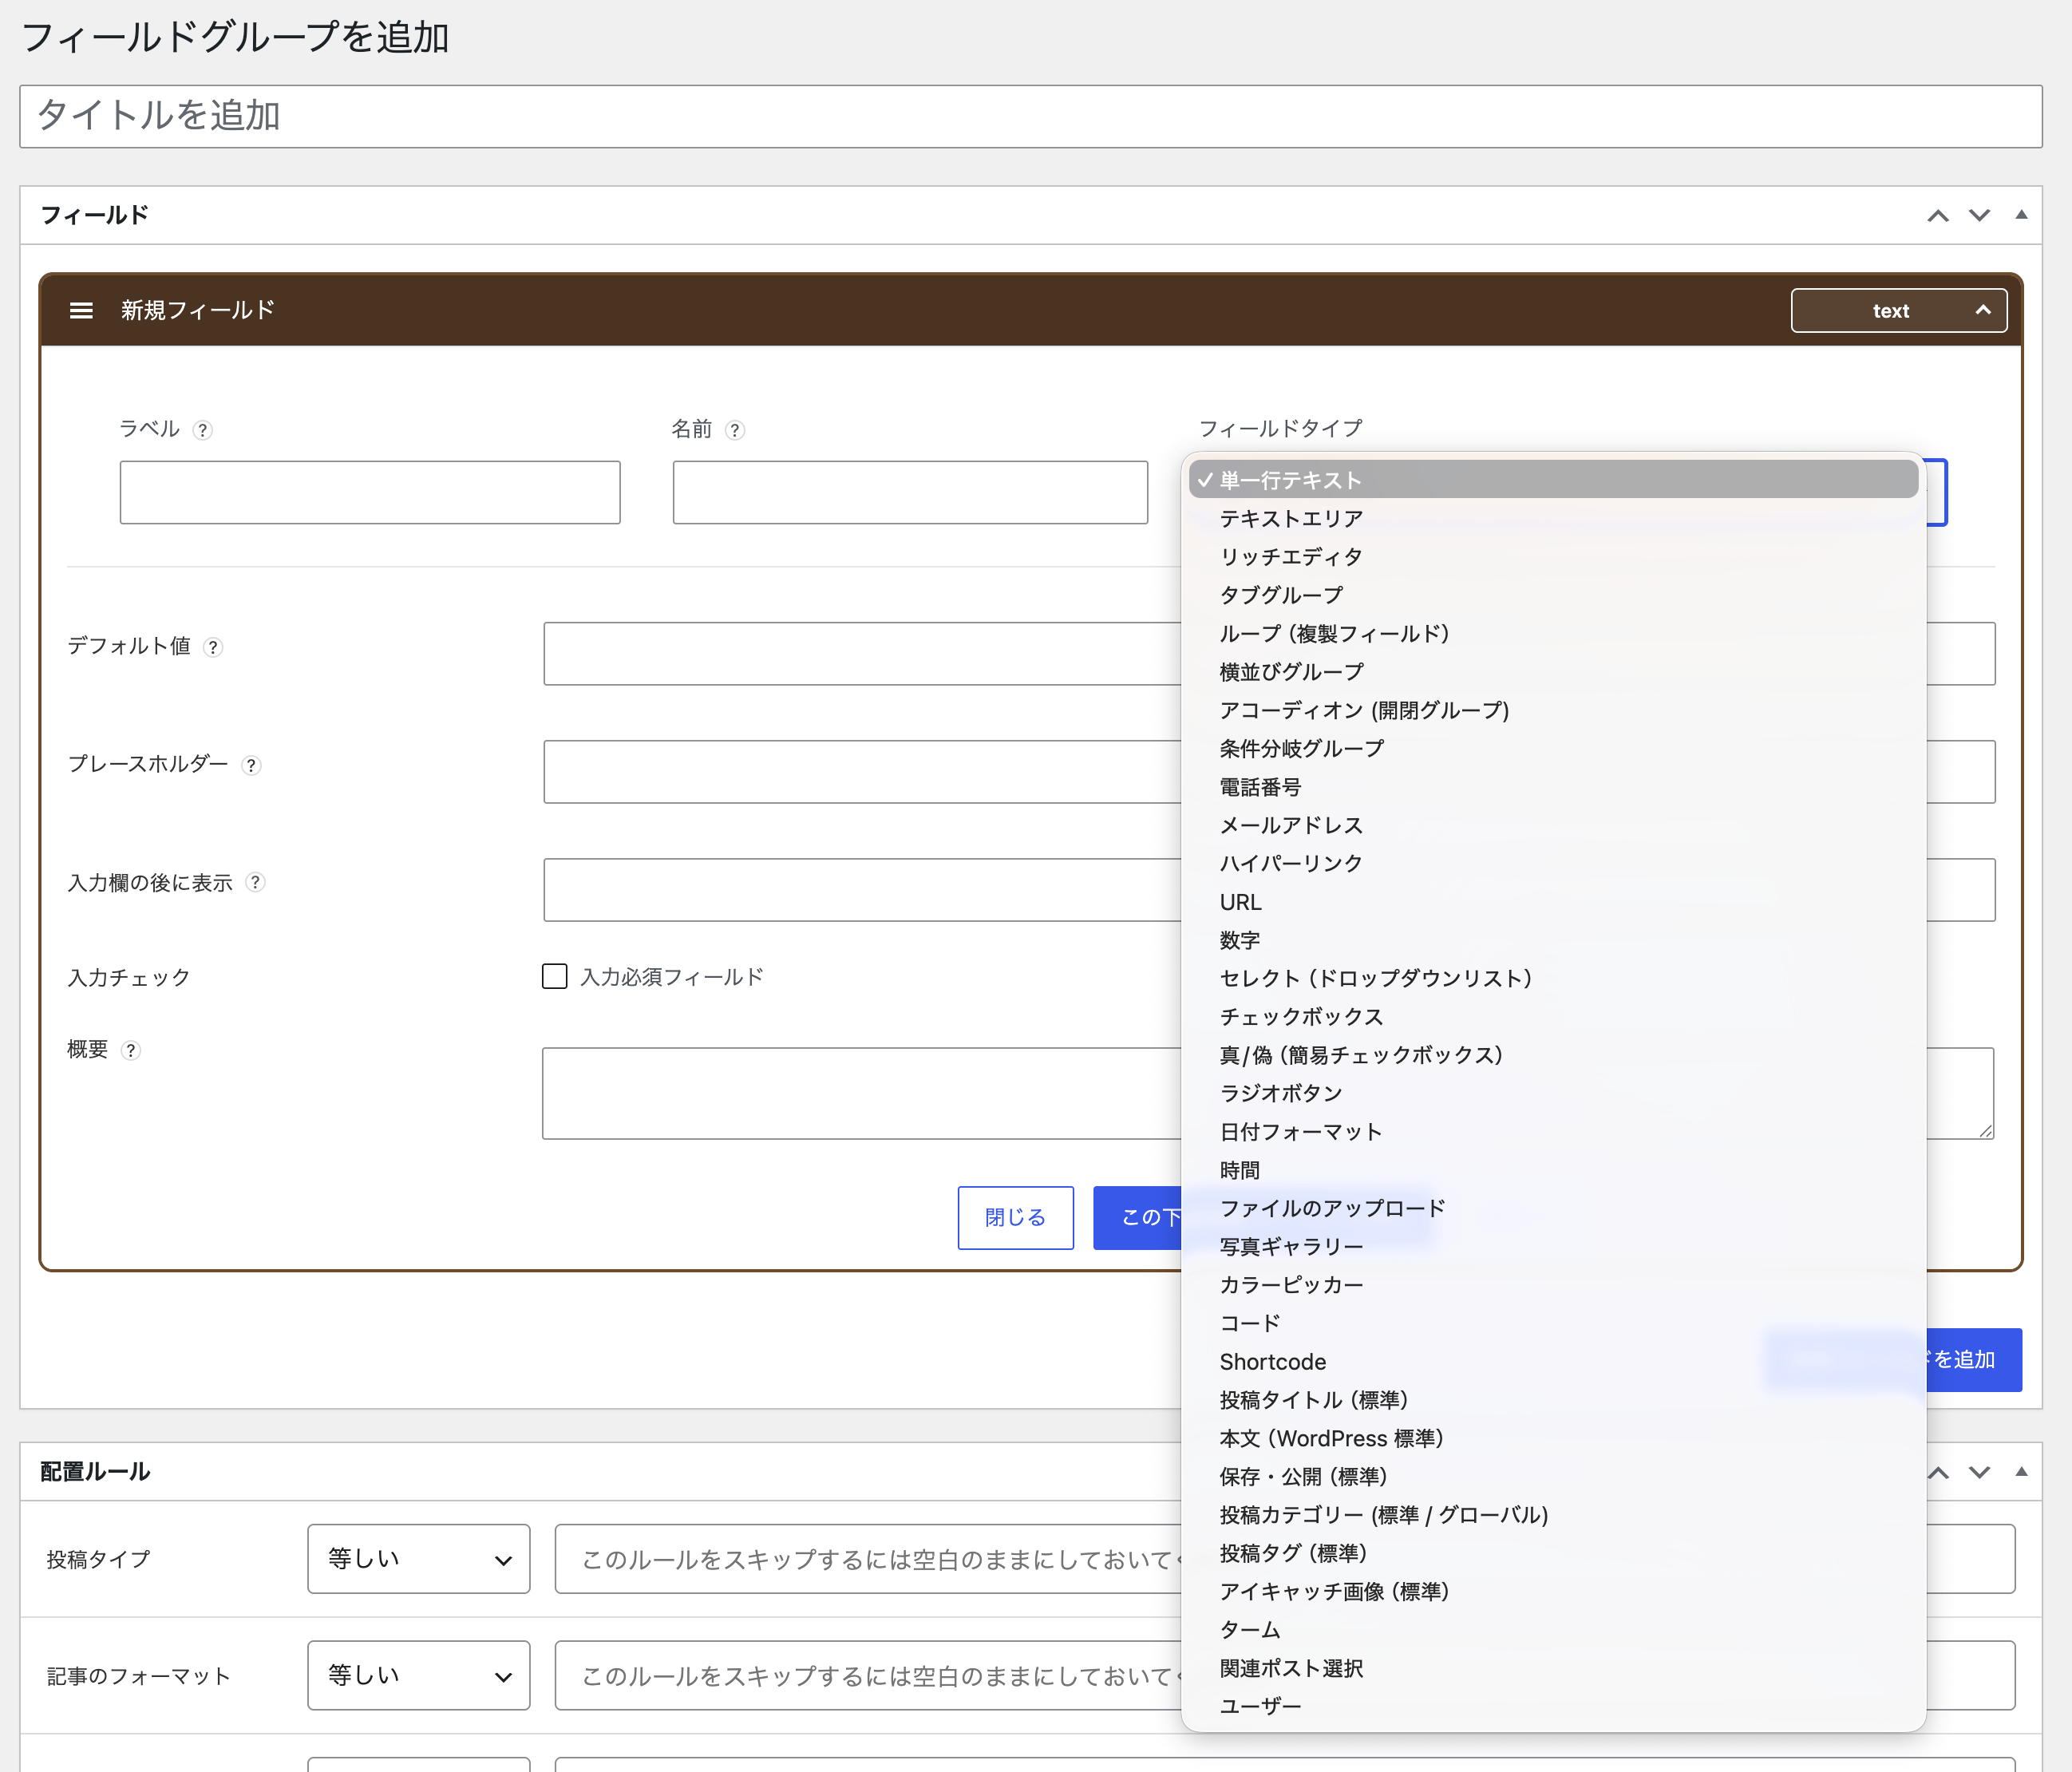Viewport: 2072px width, 1772px height.
Task: Move the 配置ルール panel down with the arrow
Action: pyautogui.click(x=1980, y=1472)
